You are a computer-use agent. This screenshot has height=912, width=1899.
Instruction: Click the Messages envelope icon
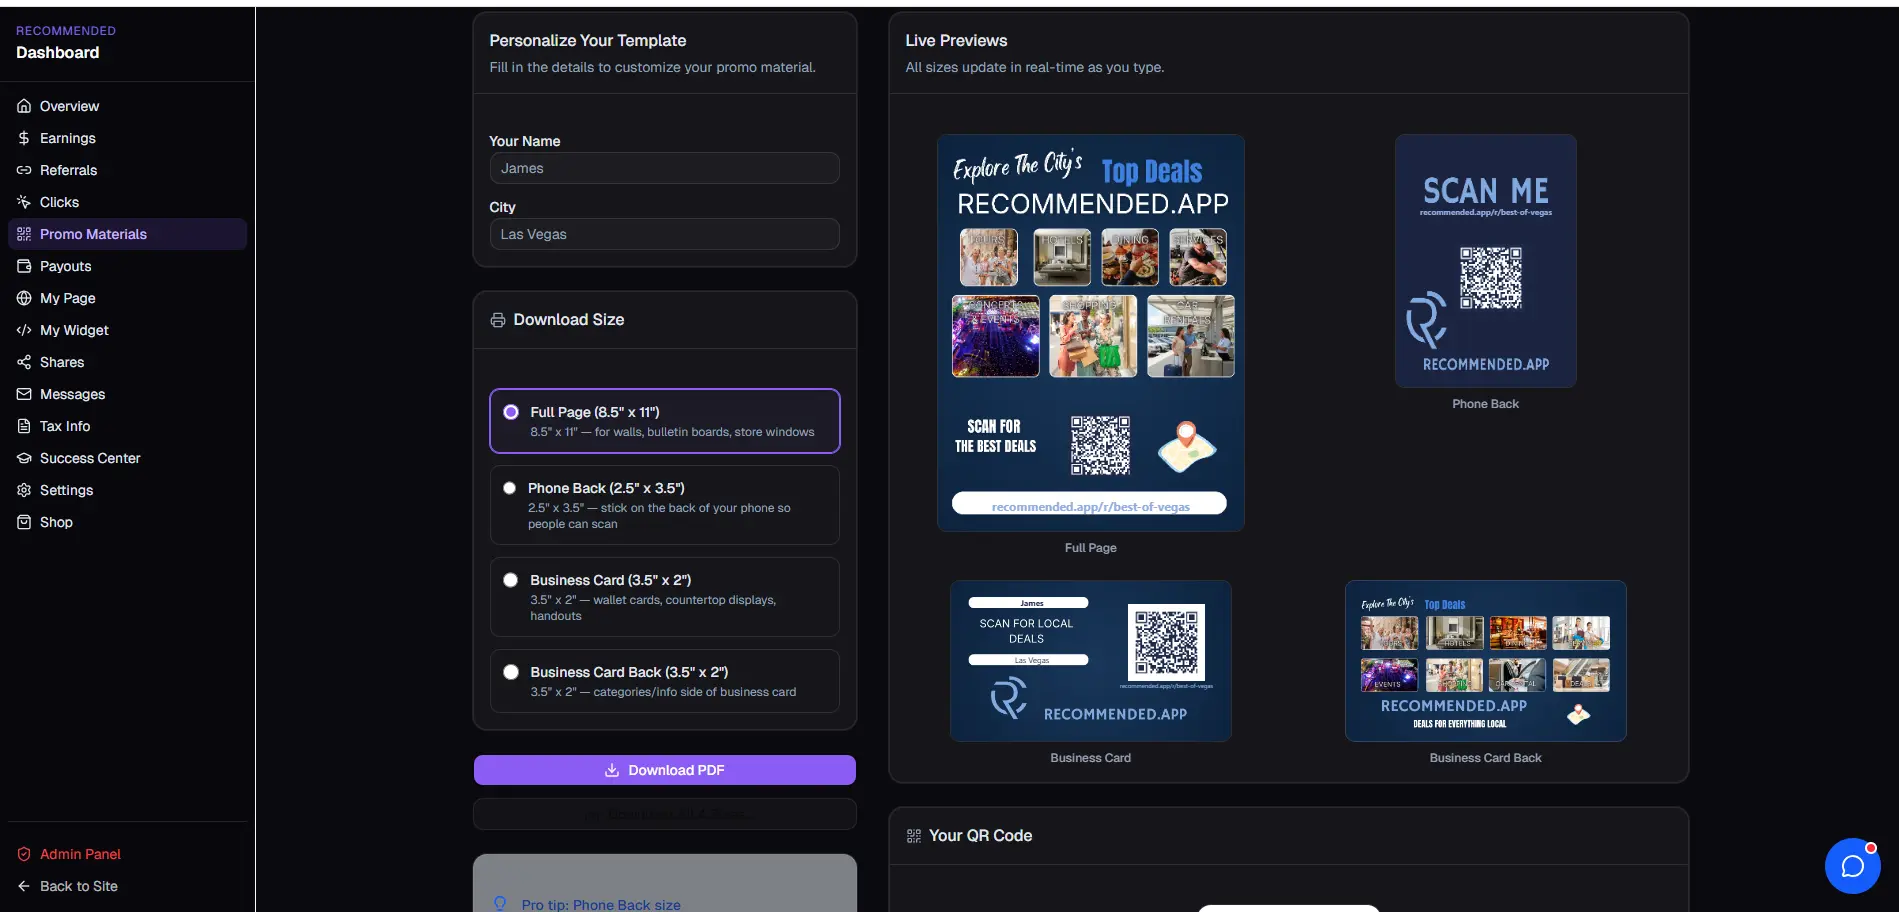pyautogui.click(x=24, y=394)
